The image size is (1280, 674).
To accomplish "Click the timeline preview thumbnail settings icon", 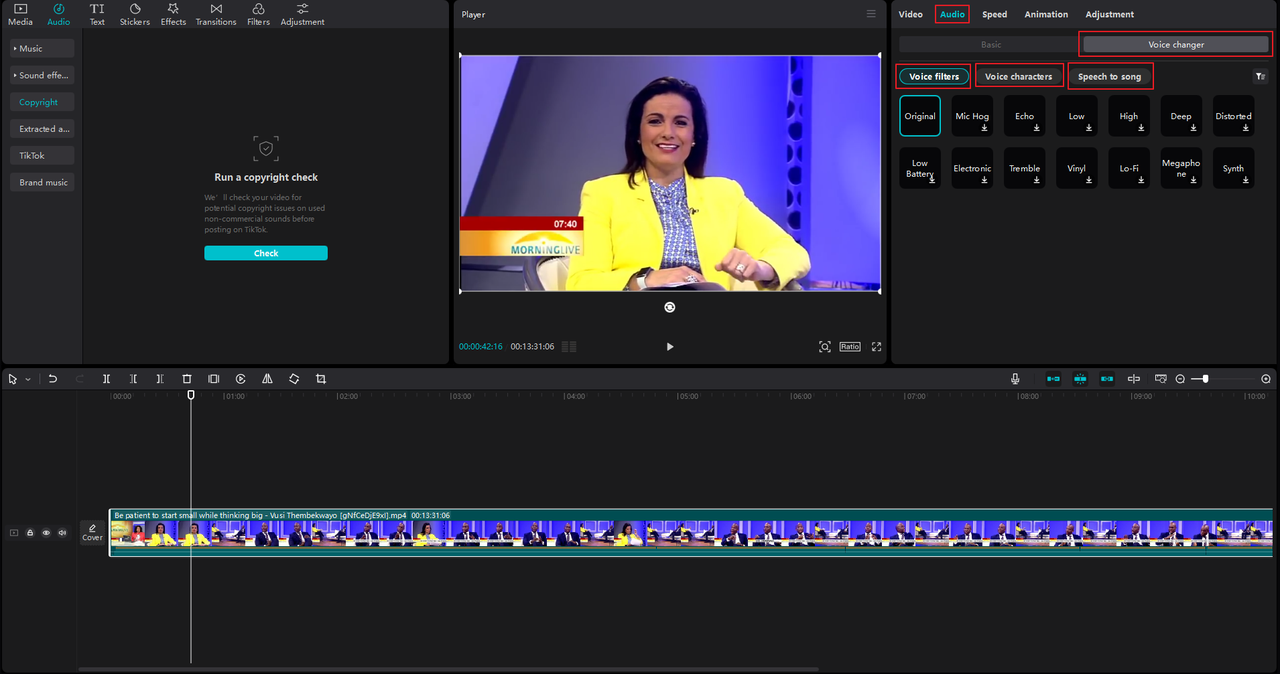I will pyautogui.click(x=1161, y=379).
